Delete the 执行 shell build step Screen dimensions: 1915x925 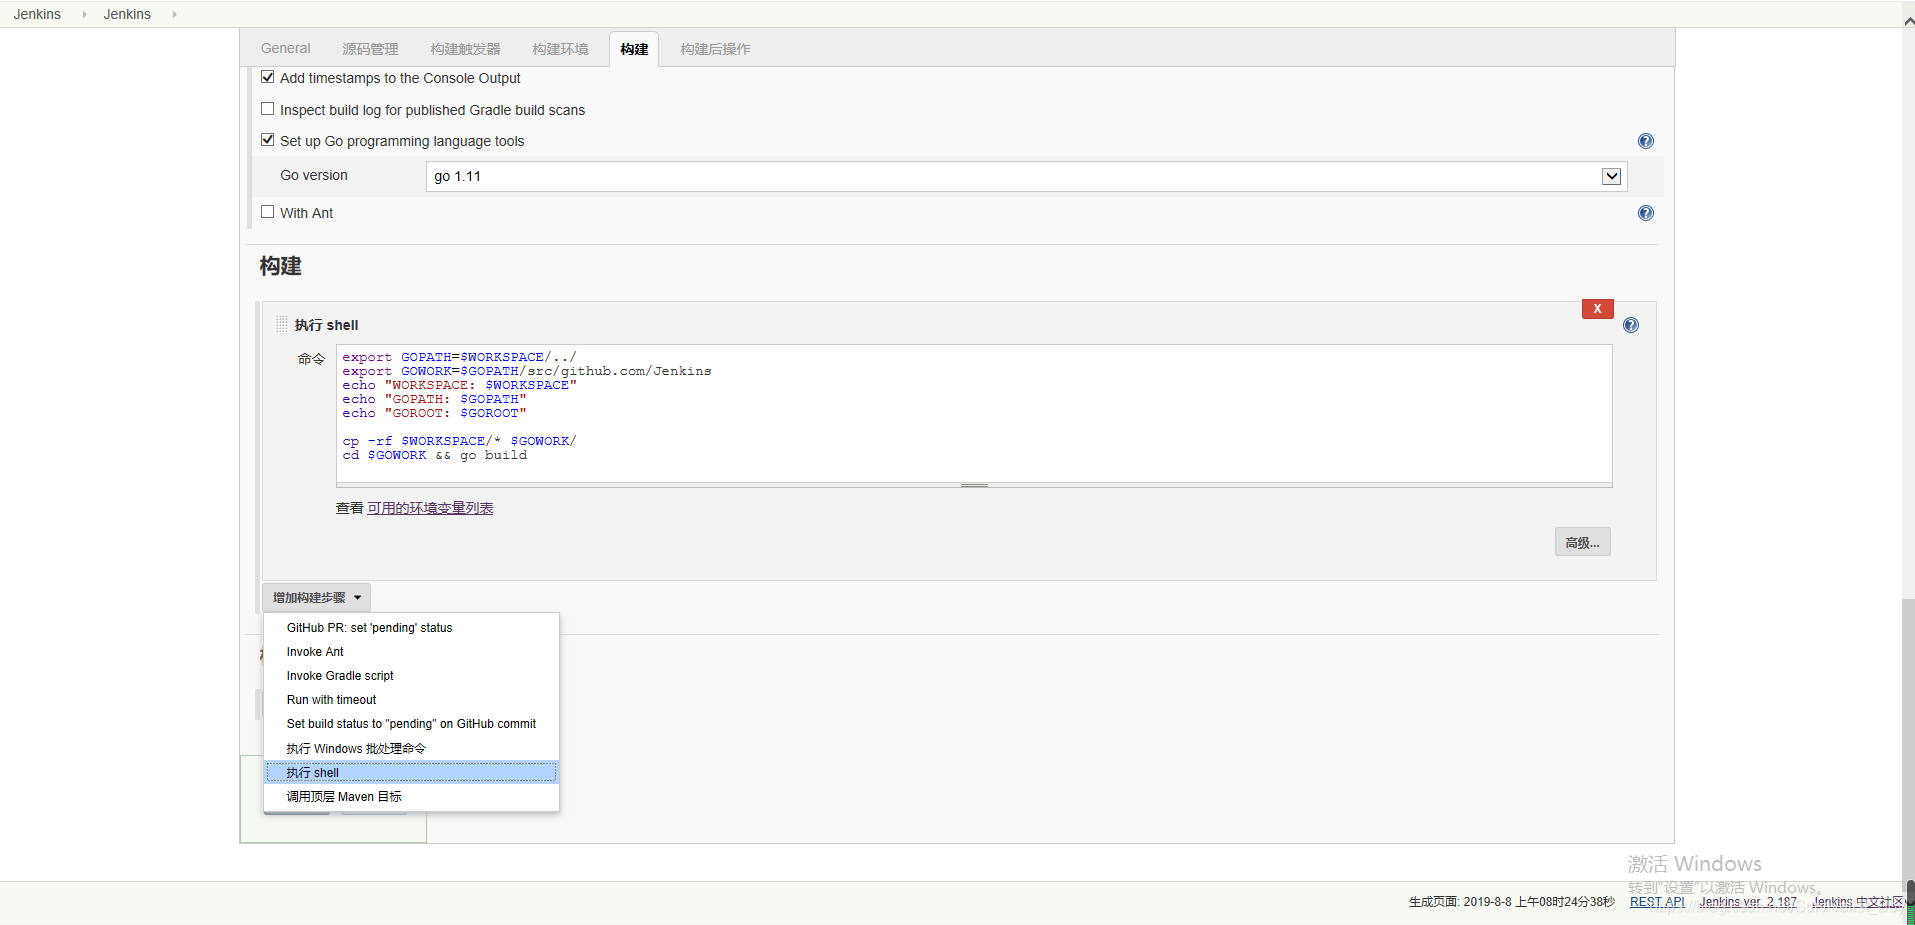[1597, 309]
